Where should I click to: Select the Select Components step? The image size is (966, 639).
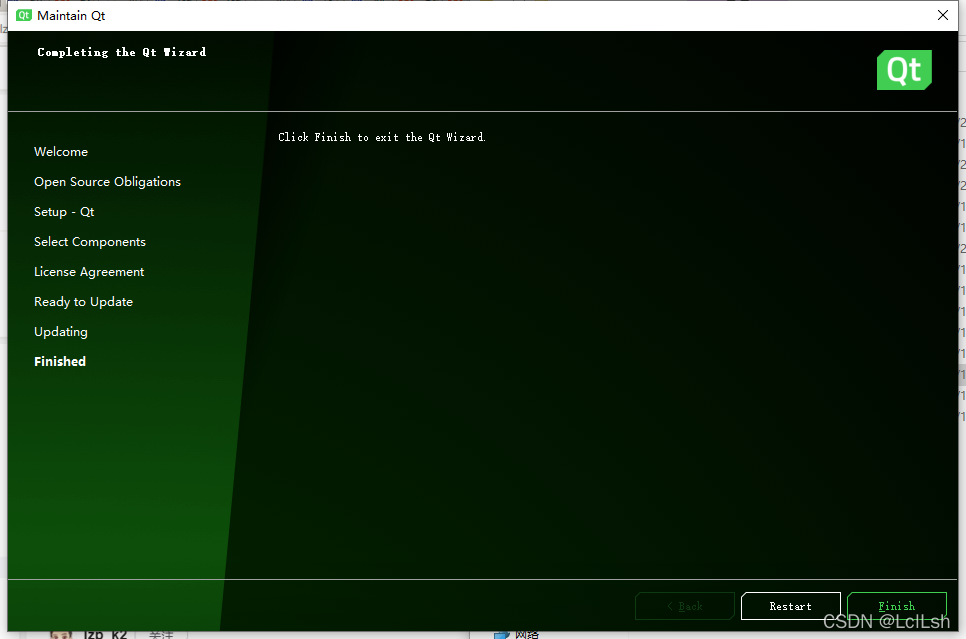[90, 242]
